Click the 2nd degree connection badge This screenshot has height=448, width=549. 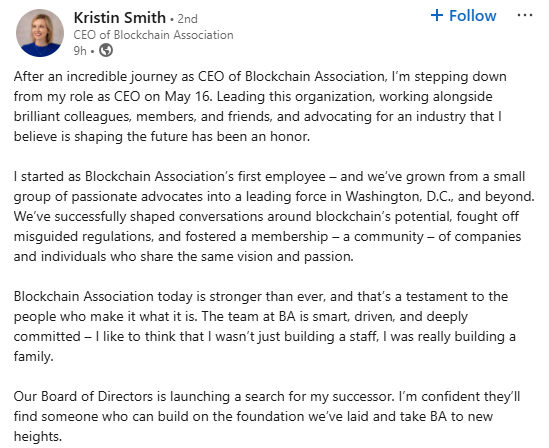click(187, 19)
